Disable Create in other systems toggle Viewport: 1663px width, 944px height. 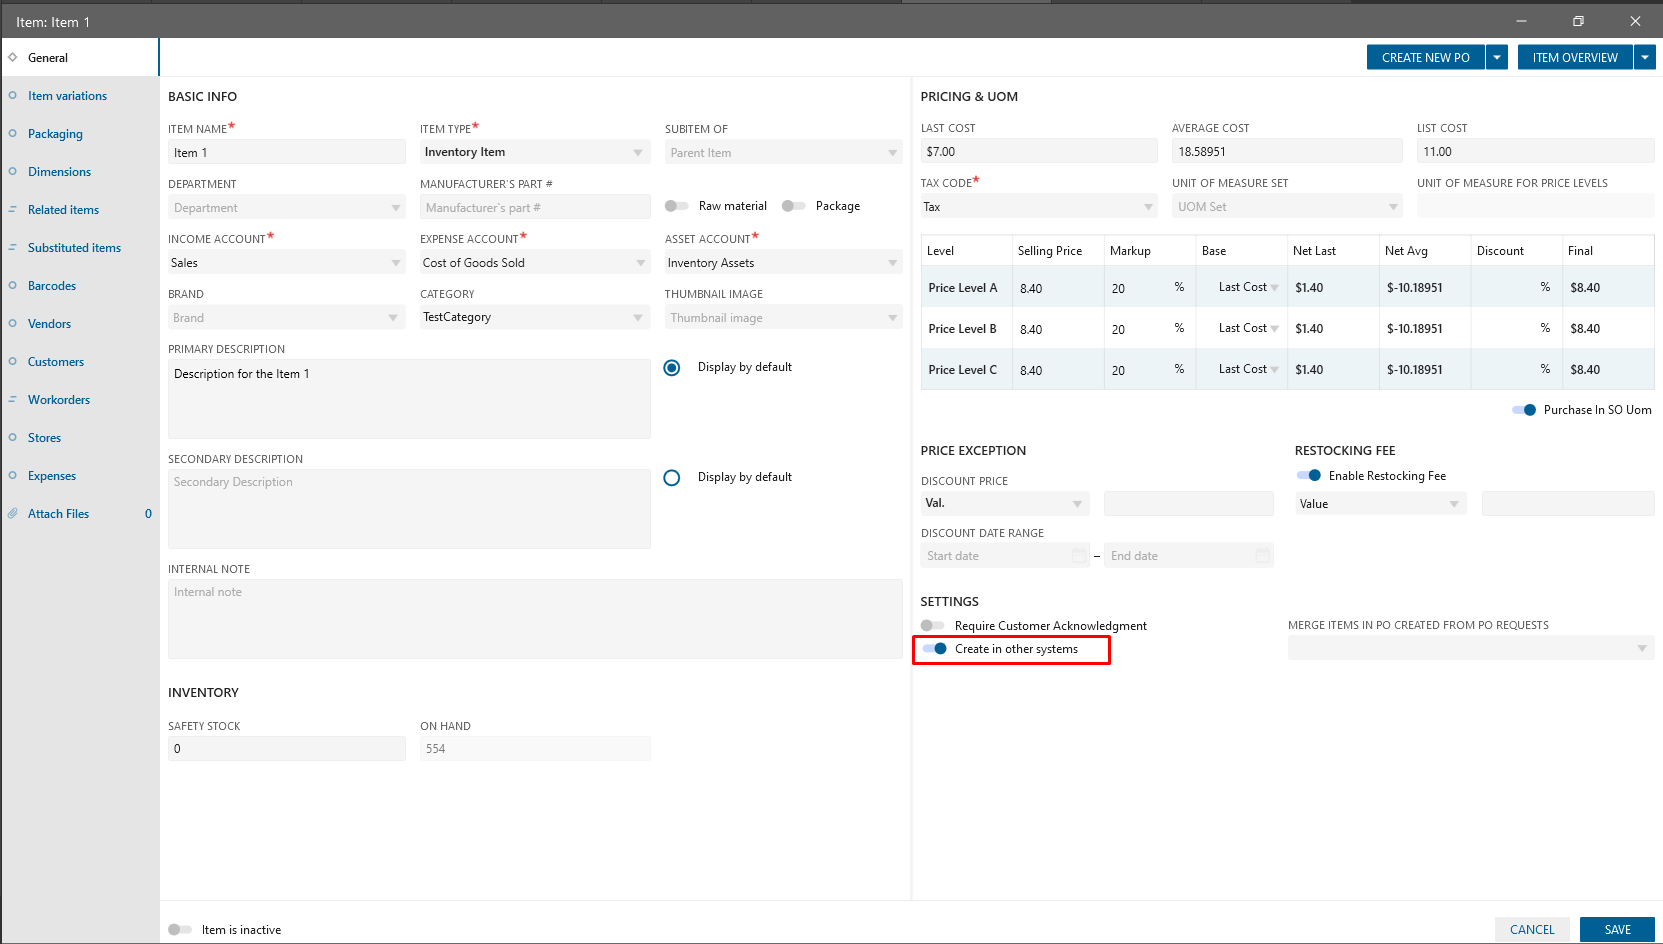pos(935,649)
